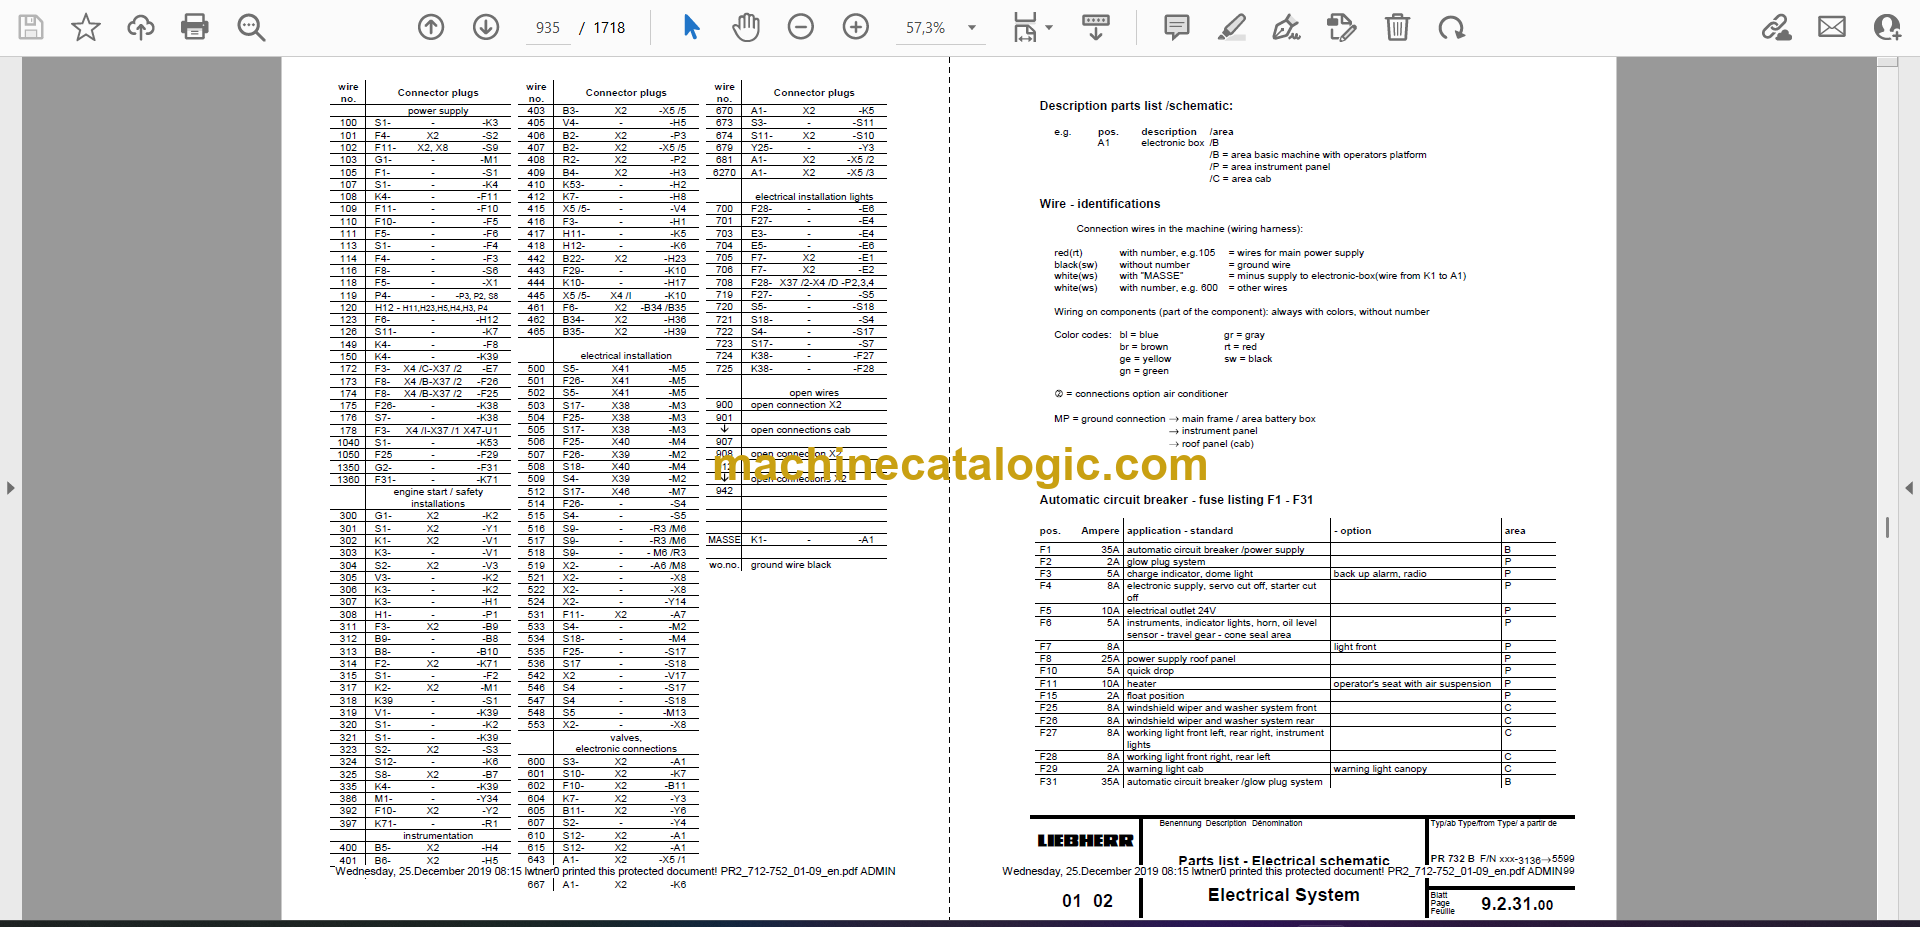Bookmark the document with the star icon

pyautogui.click(x=86, y=27)
